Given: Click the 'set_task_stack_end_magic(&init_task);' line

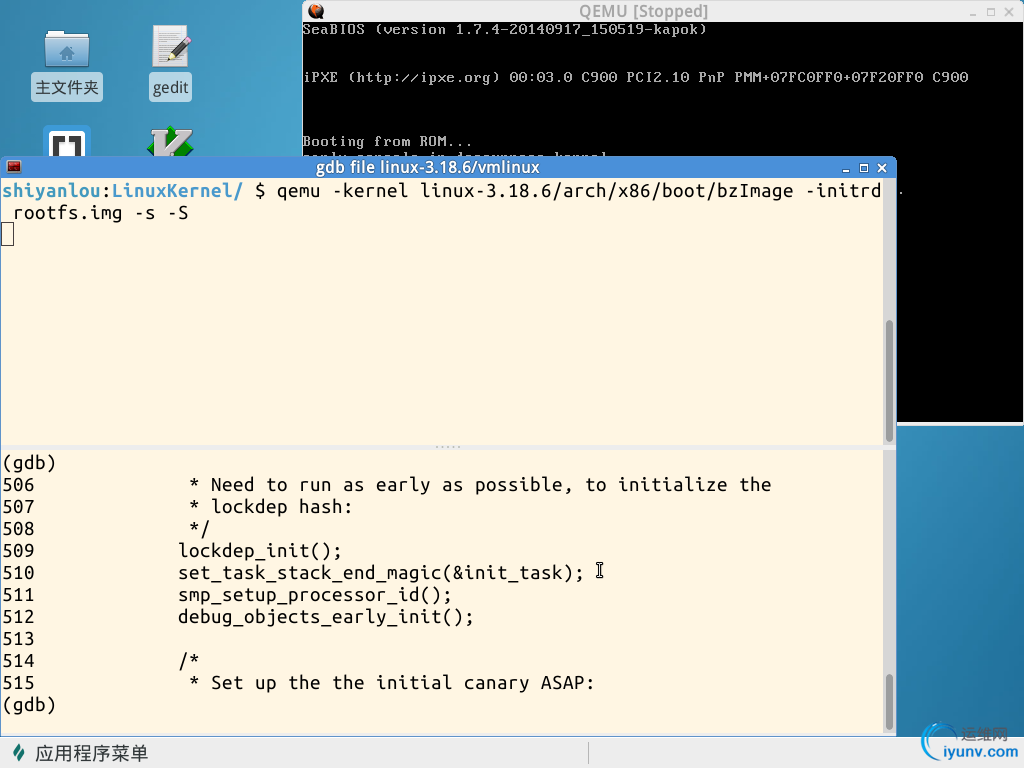Looking at the screenshot, I should (381, 573).
